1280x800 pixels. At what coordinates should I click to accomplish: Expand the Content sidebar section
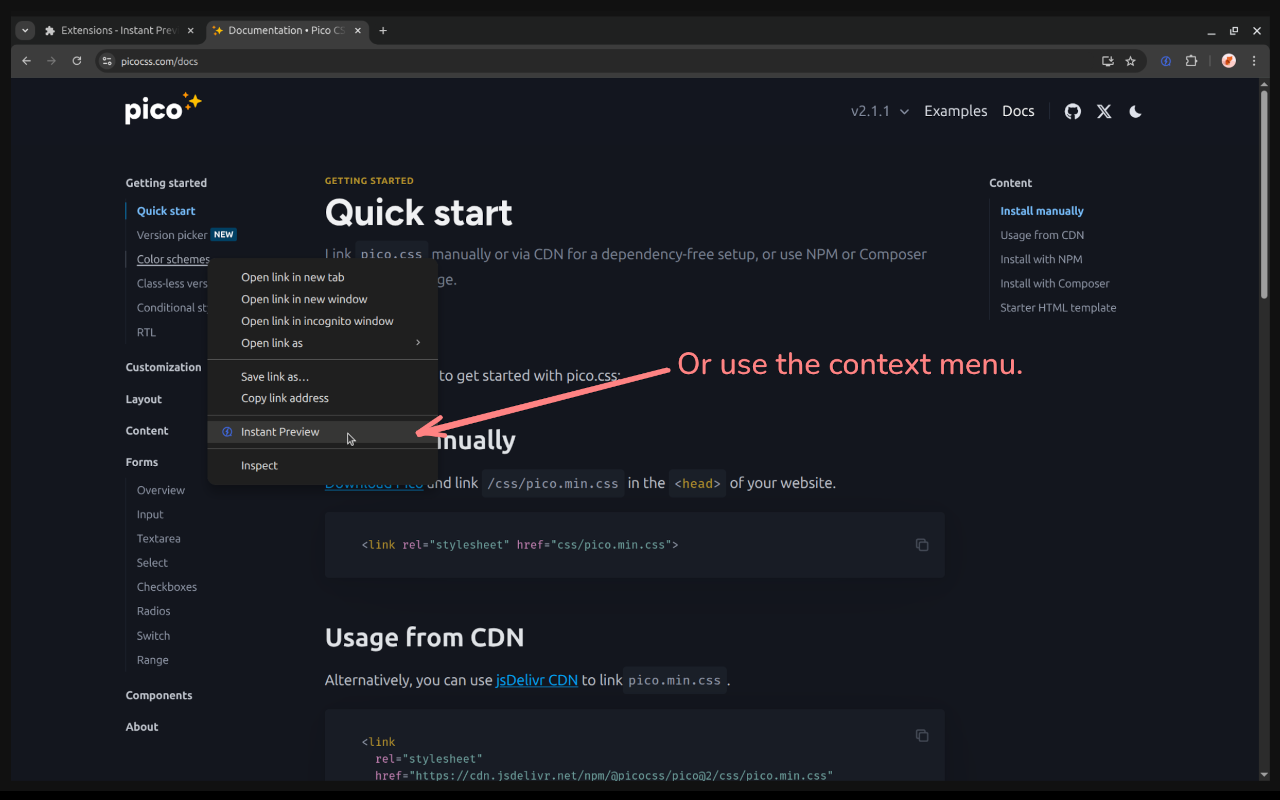coord(147,431)
